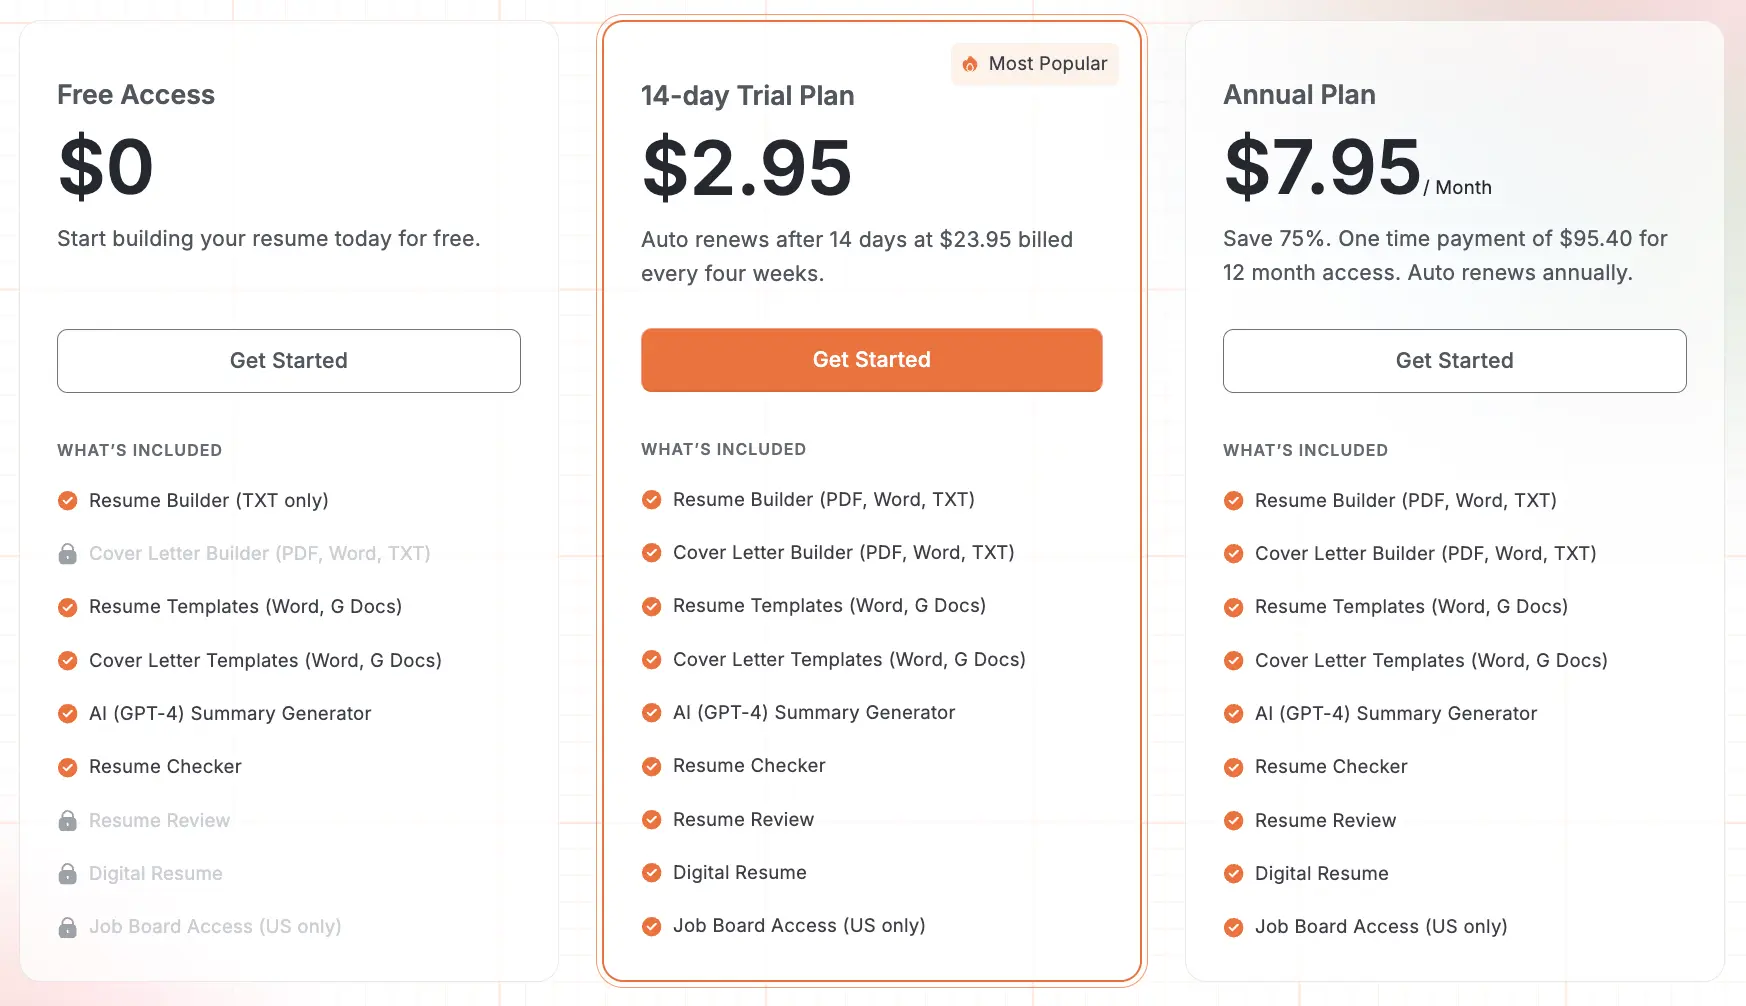
Task: Click Annual Plan Digital Resume checkmark icon
Action: [x=1234, y=874]
